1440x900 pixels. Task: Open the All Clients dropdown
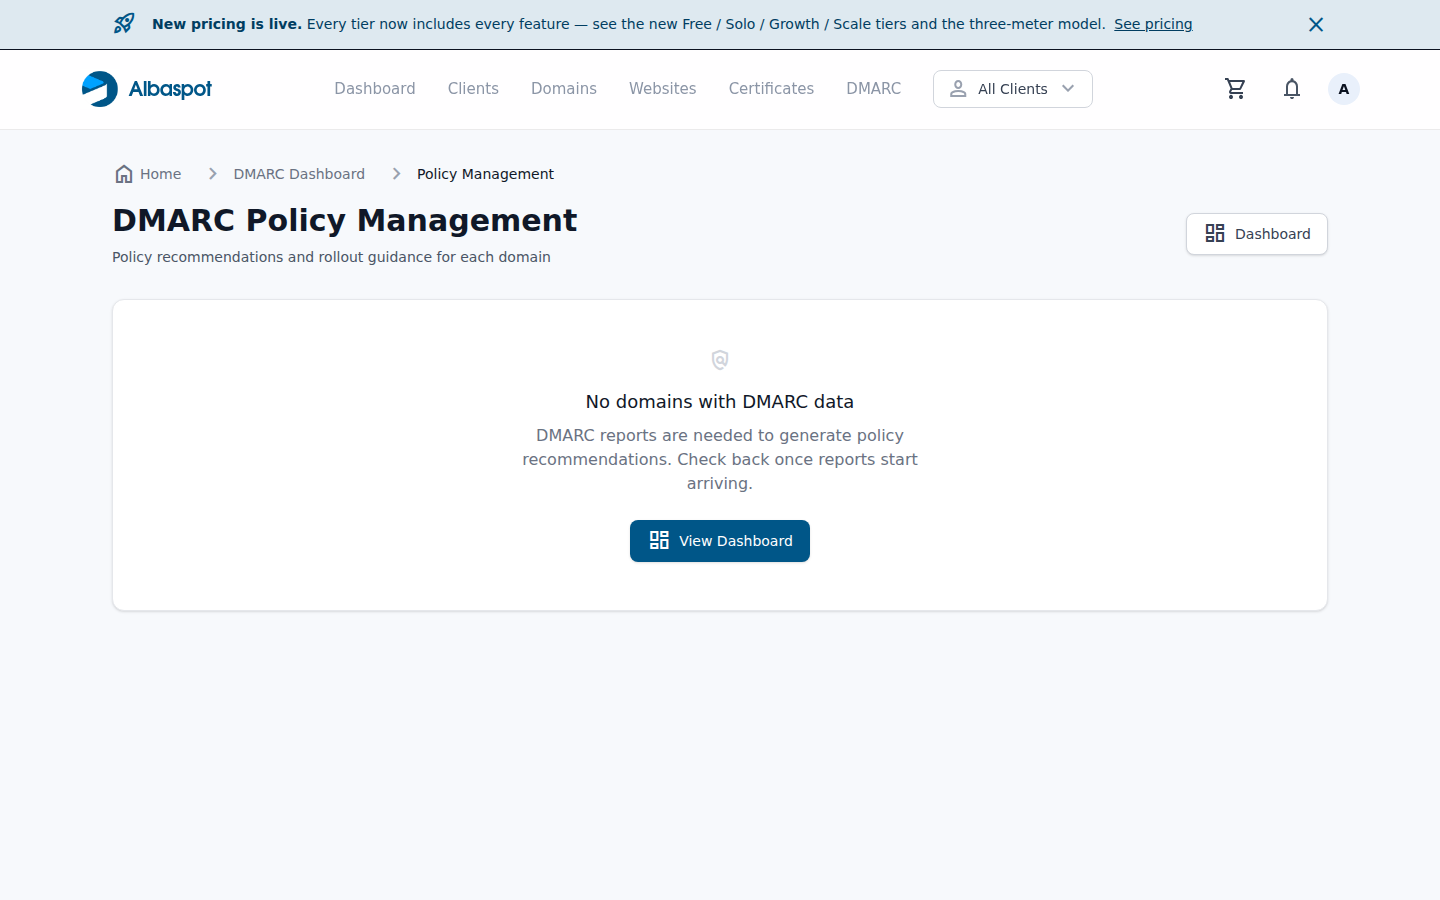1013,89
